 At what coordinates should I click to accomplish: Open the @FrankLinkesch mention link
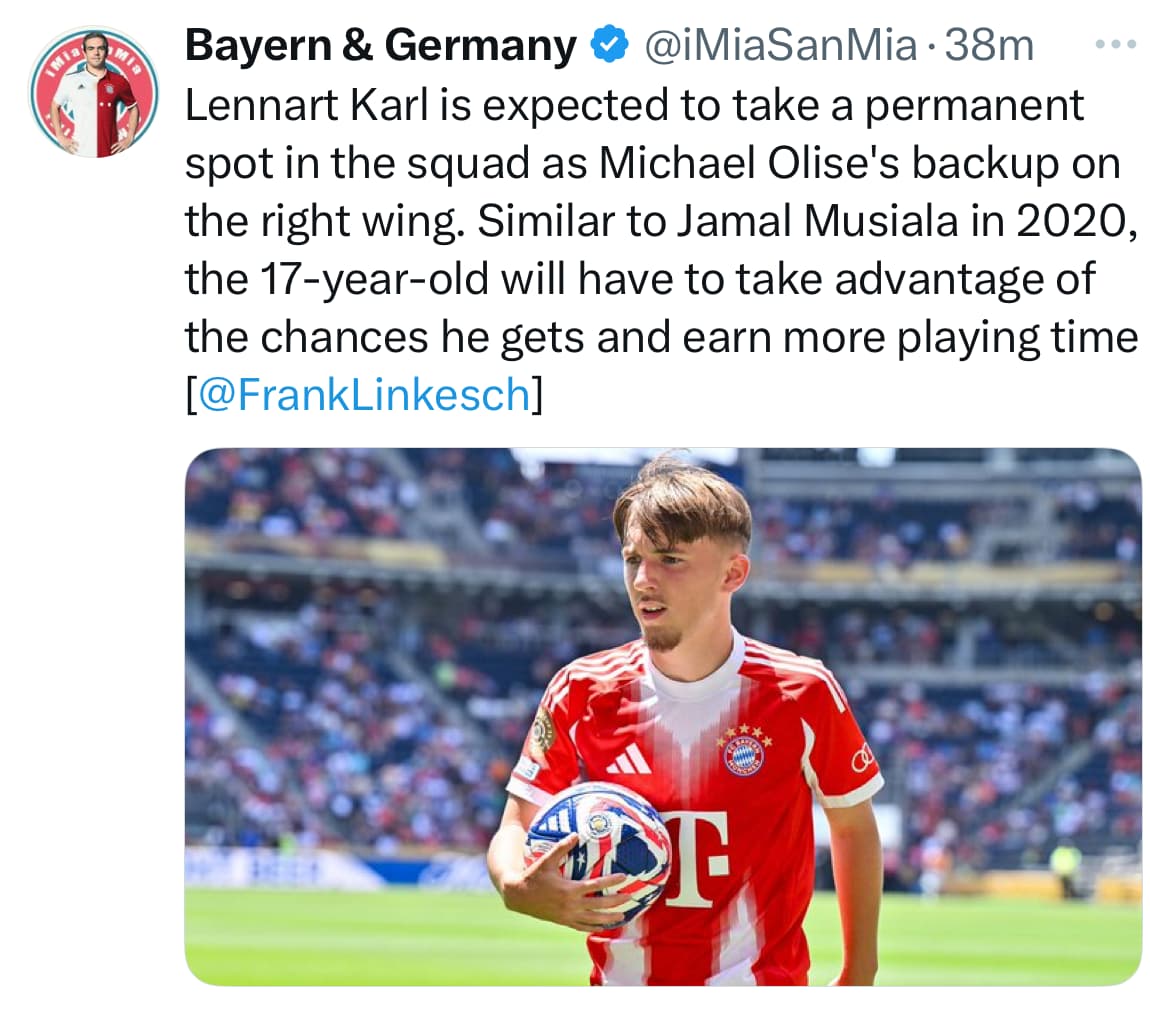365,395
